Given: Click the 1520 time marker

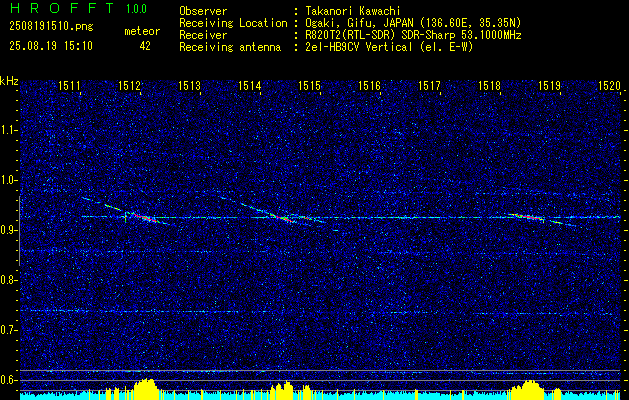Looking at the screenshot, I should point(609,85).
